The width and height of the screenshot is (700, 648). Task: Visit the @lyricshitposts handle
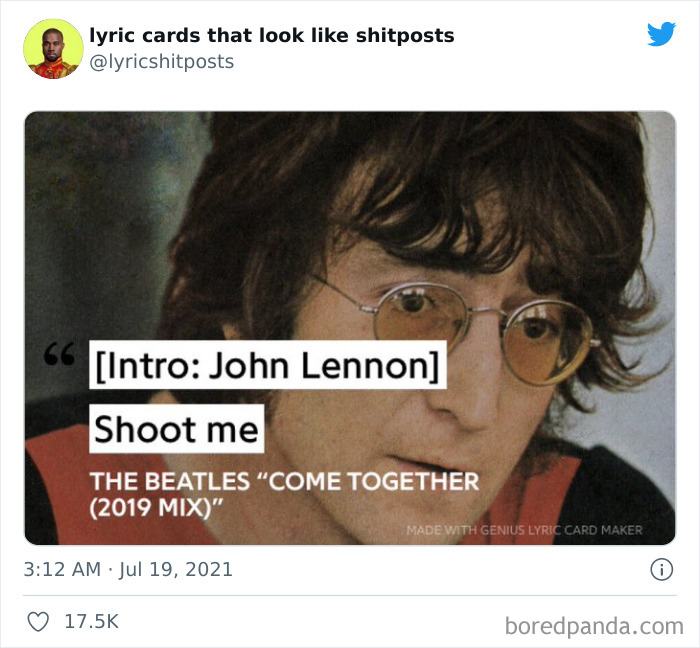click(162, 62)
